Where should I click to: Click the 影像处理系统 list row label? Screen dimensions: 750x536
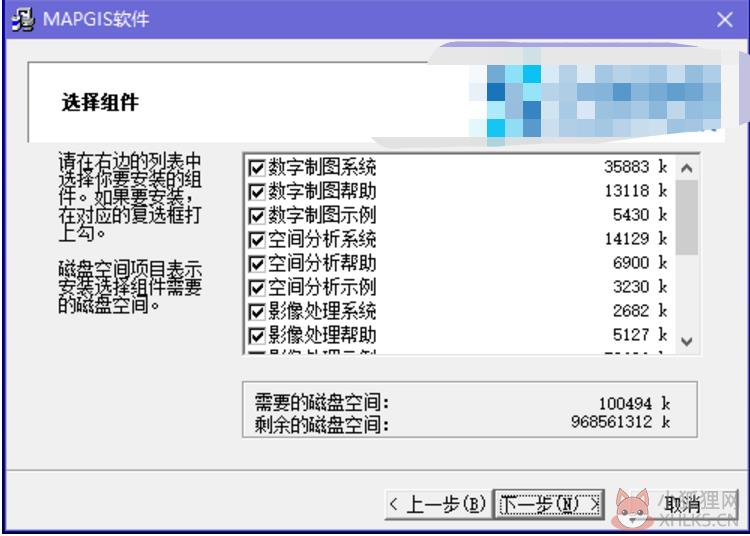pos(322,311)
